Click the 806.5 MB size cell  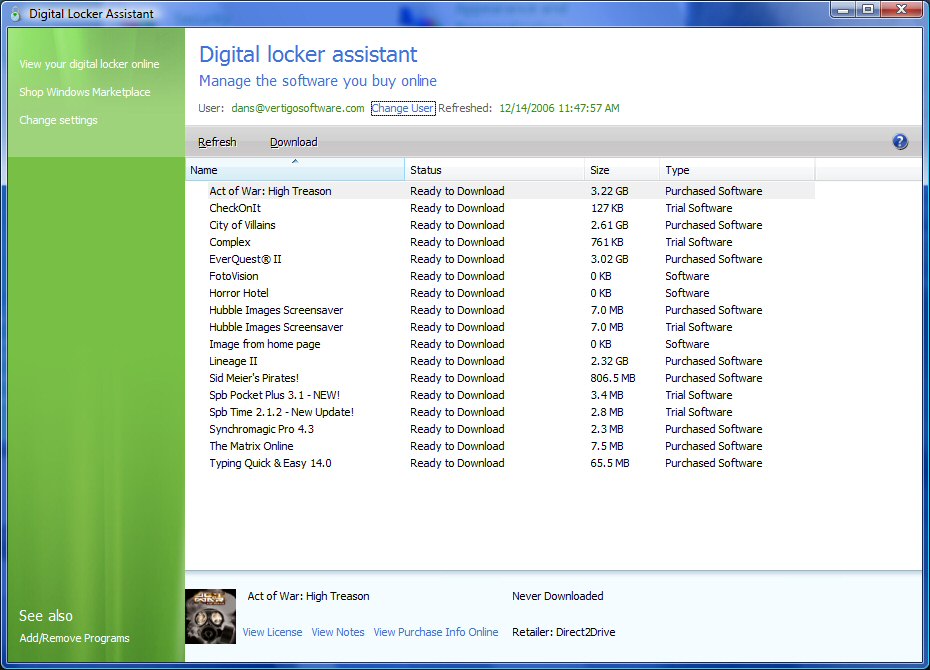tap(613, 378)
